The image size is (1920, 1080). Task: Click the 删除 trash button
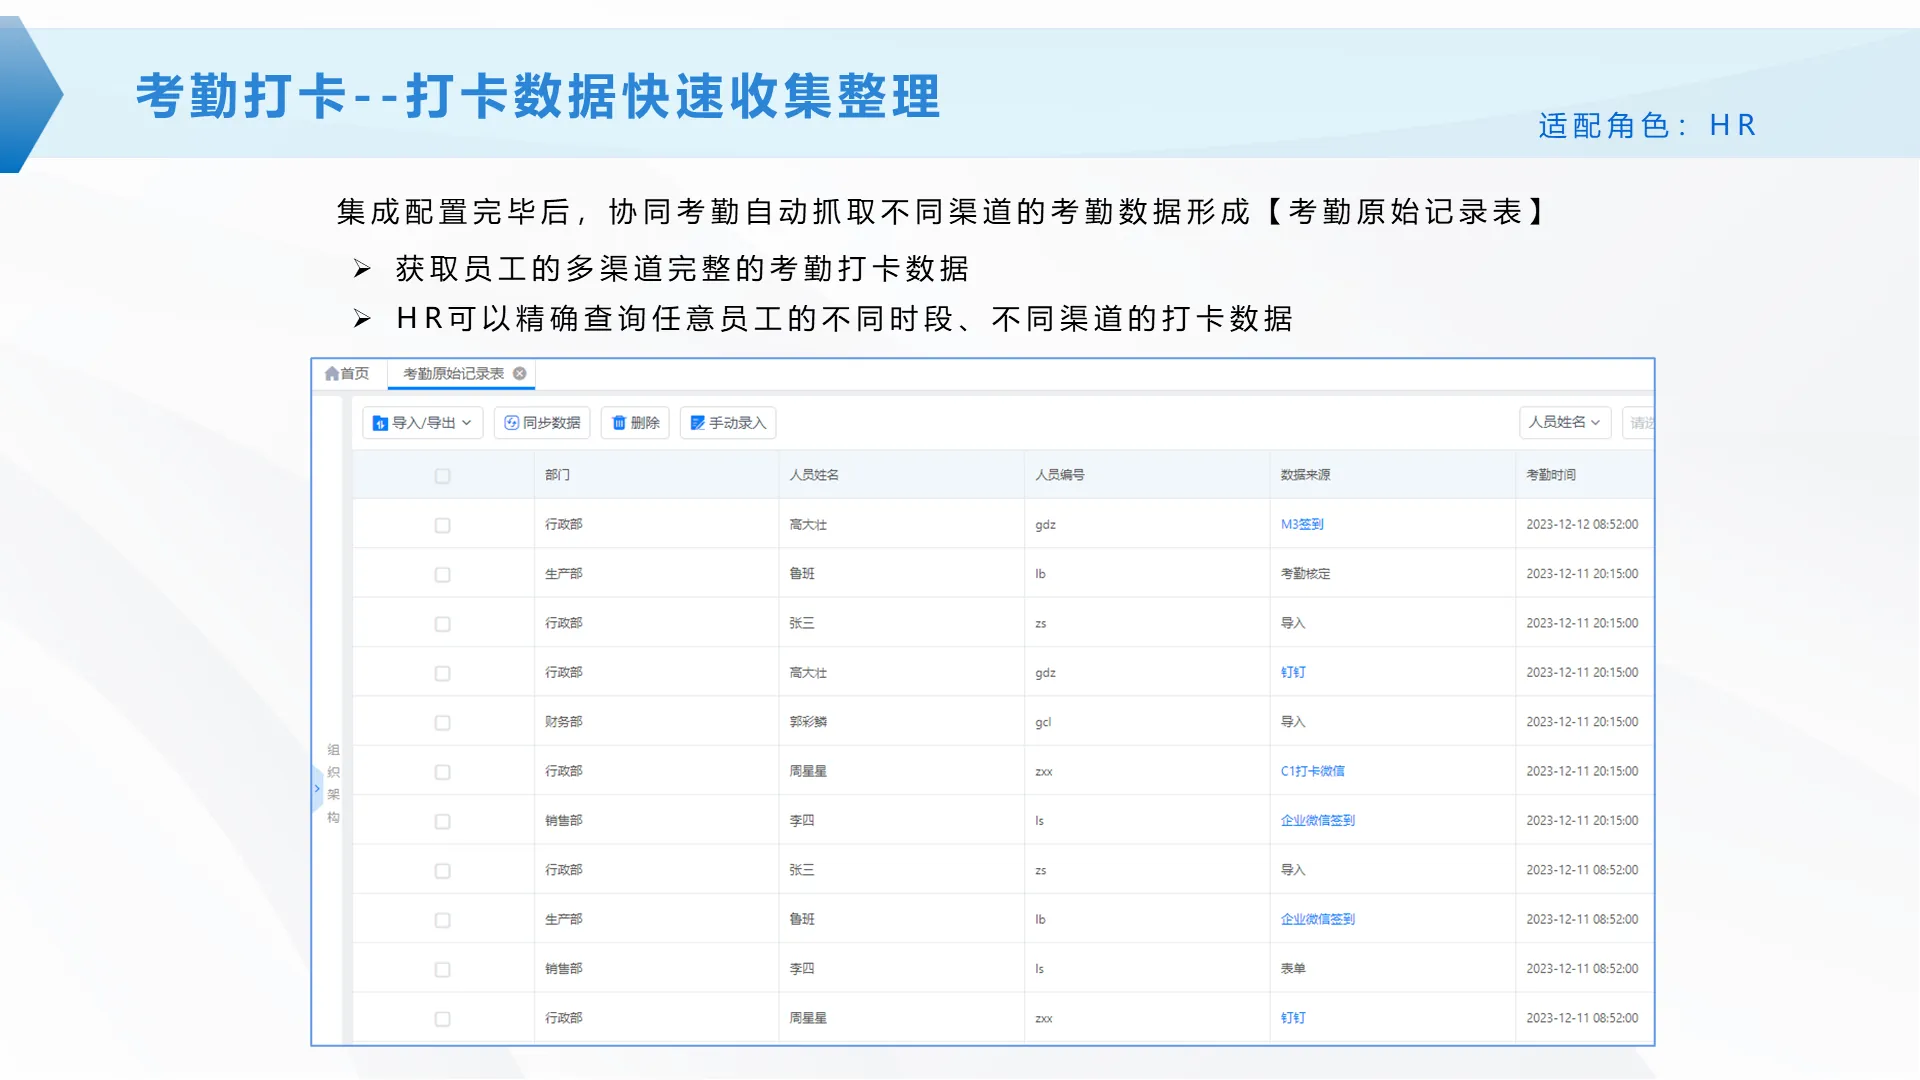[x=635, y=423]
